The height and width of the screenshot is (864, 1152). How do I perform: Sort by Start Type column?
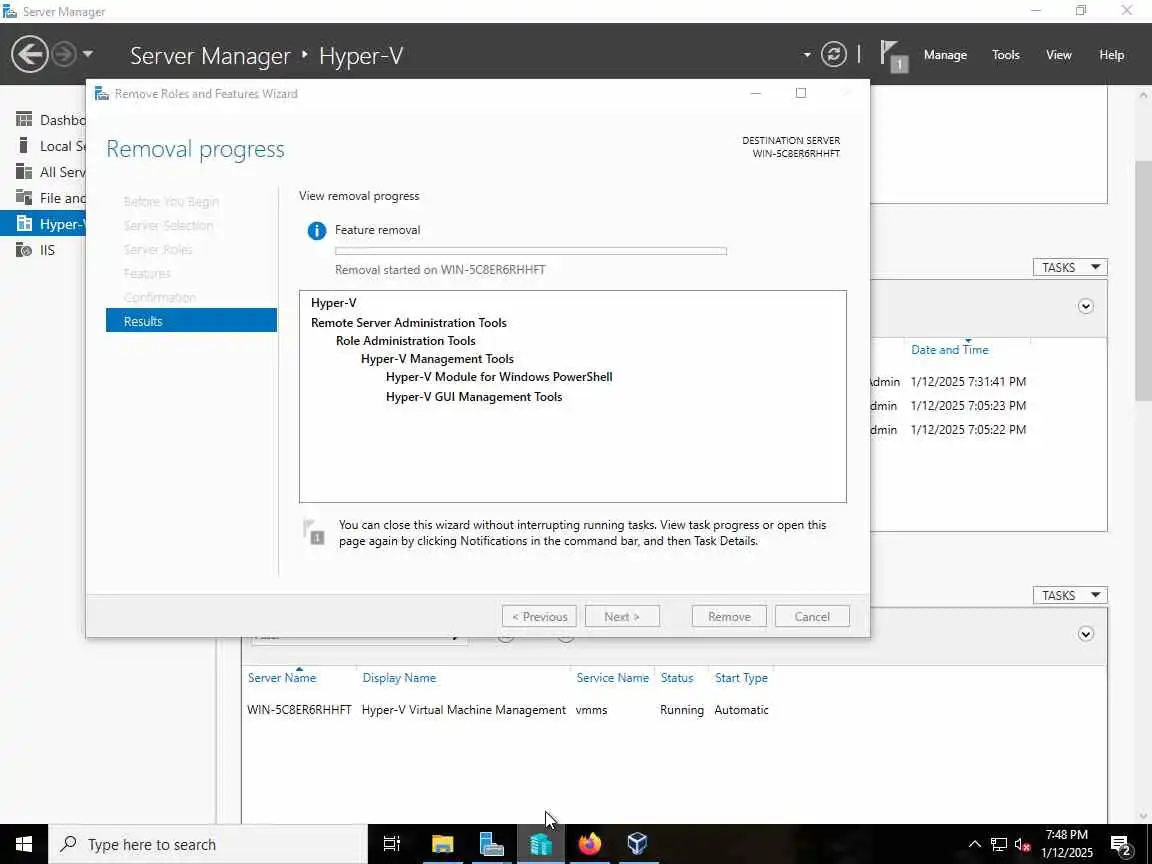(741, 677)
